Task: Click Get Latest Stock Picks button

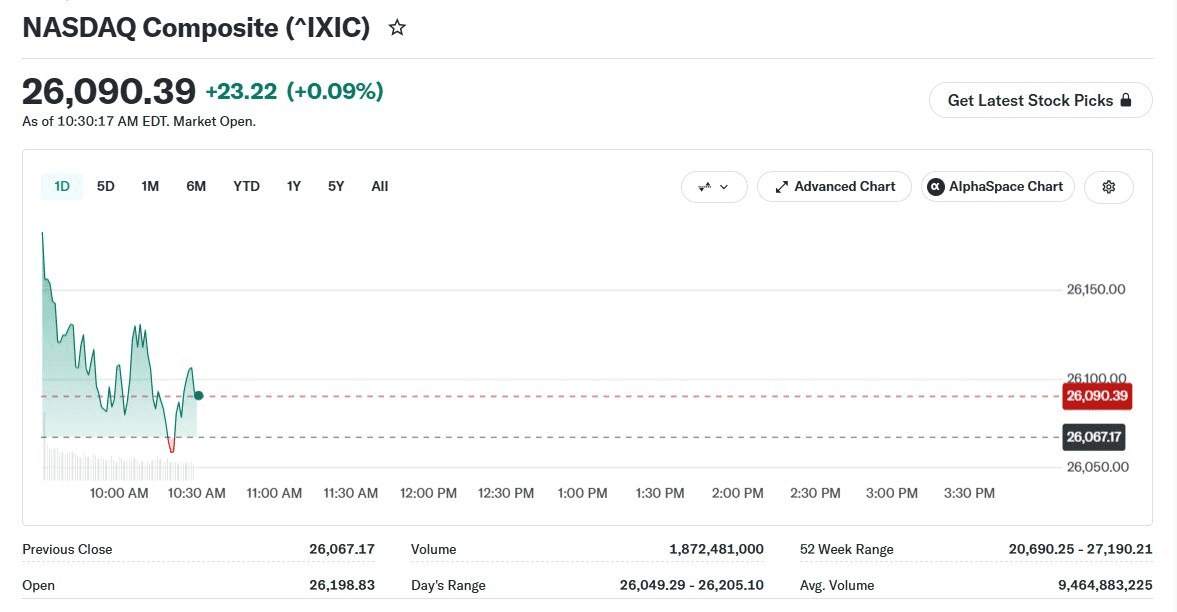Action: pos(1040,101)
